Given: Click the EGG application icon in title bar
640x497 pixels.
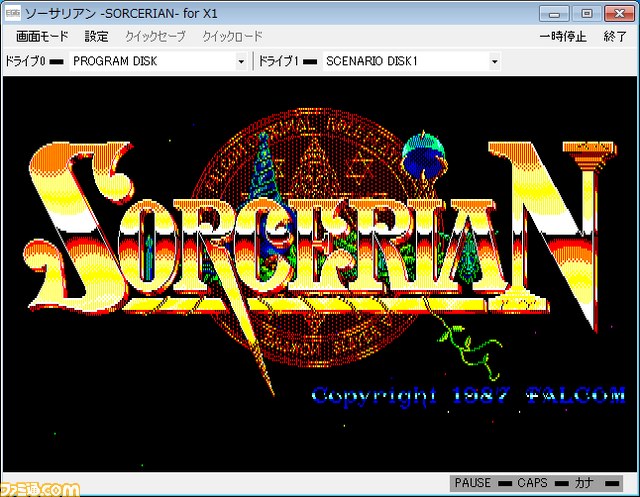Looking at the screenshot, I should click(12, 13).
